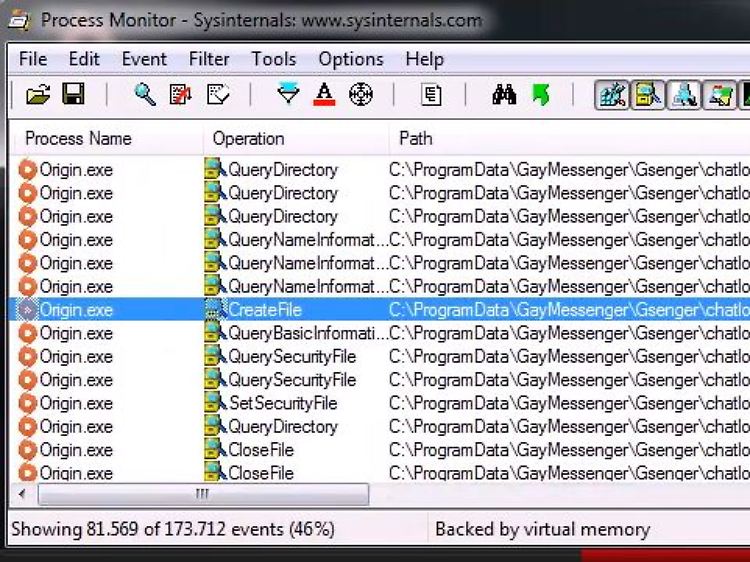Select the crosshair target window icon
750x562 pixels.
point(361,94)
